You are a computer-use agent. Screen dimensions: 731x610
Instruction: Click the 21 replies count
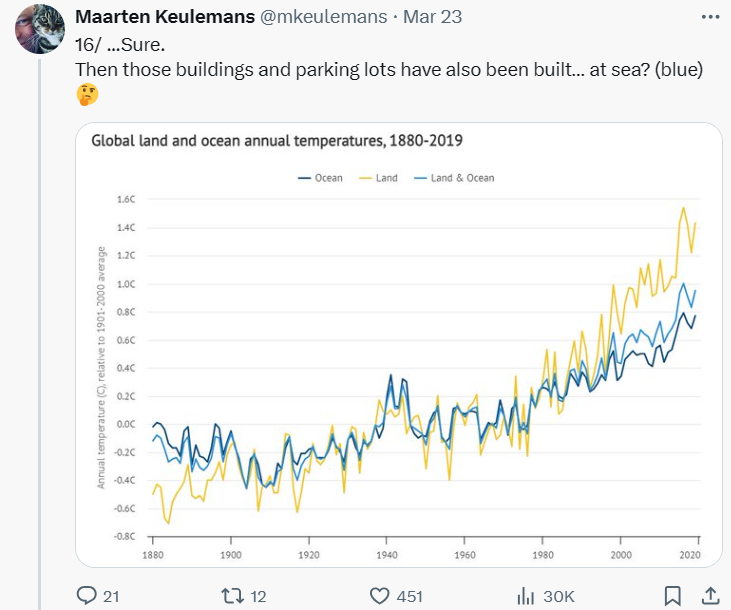click(111, 596)
